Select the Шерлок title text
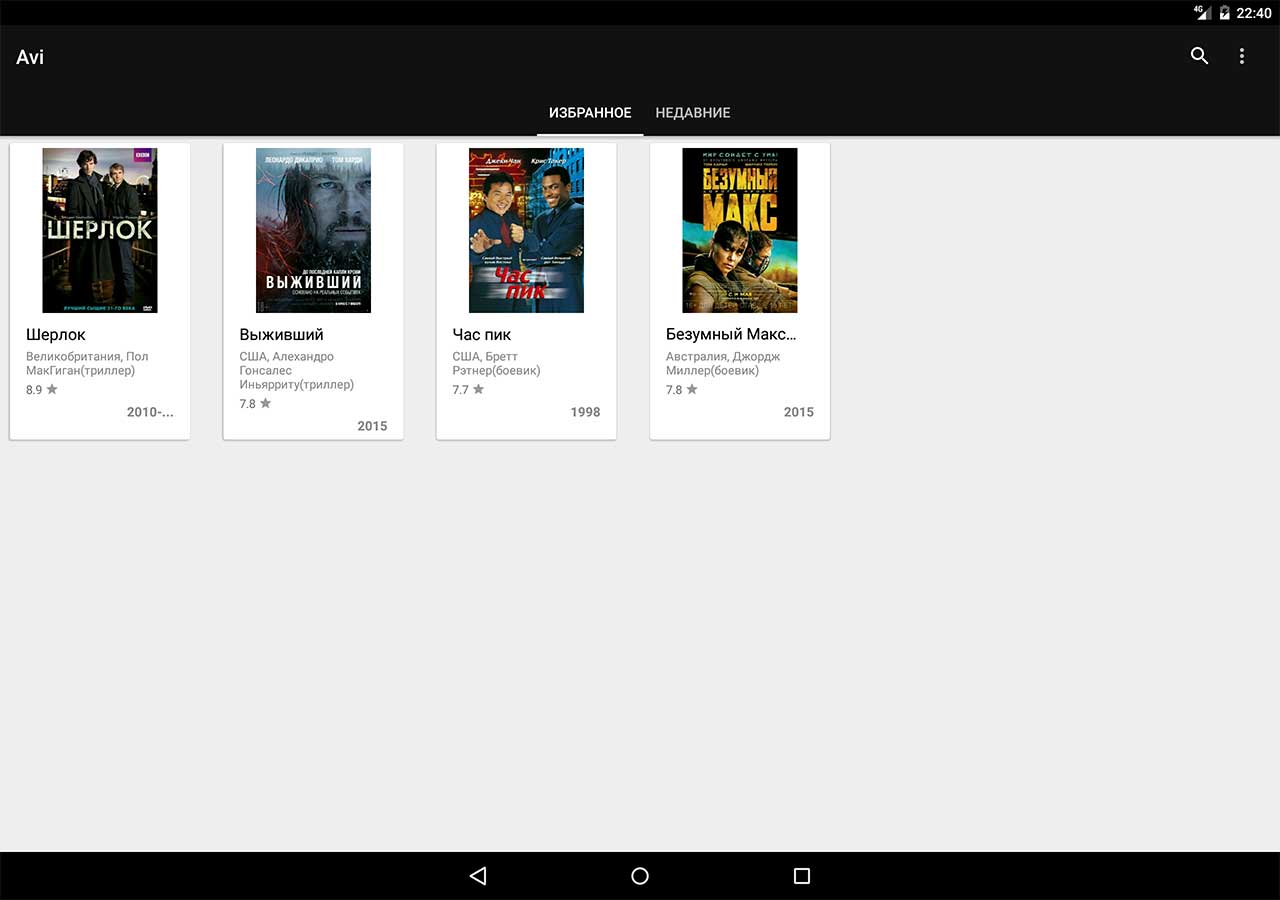The image size is (1280, 900). tap(56, 334)
